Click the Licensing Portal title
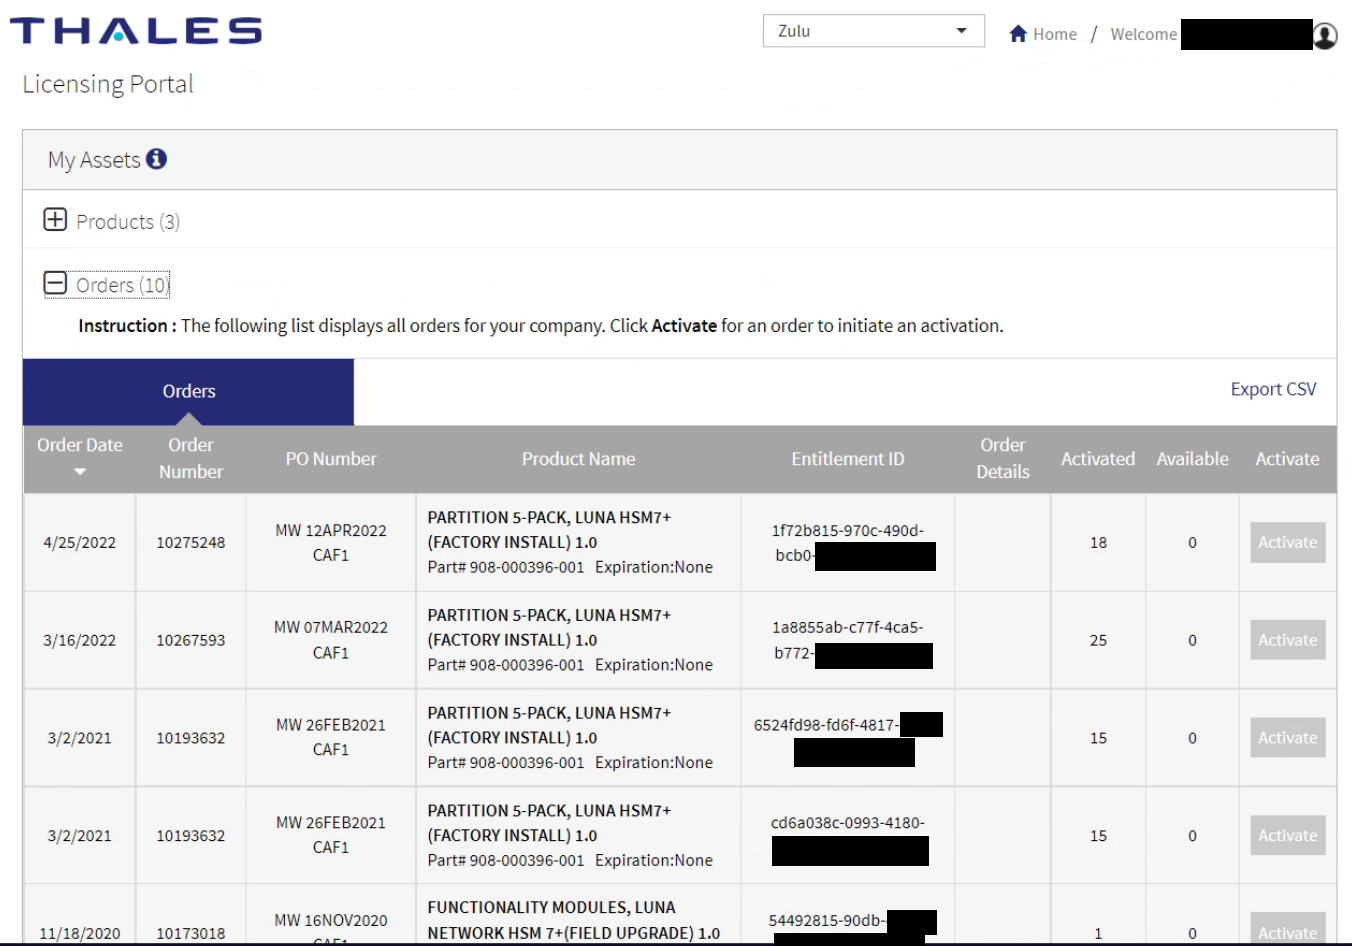The width and height of the screenshot is (1352, 946). click(108, 84)
